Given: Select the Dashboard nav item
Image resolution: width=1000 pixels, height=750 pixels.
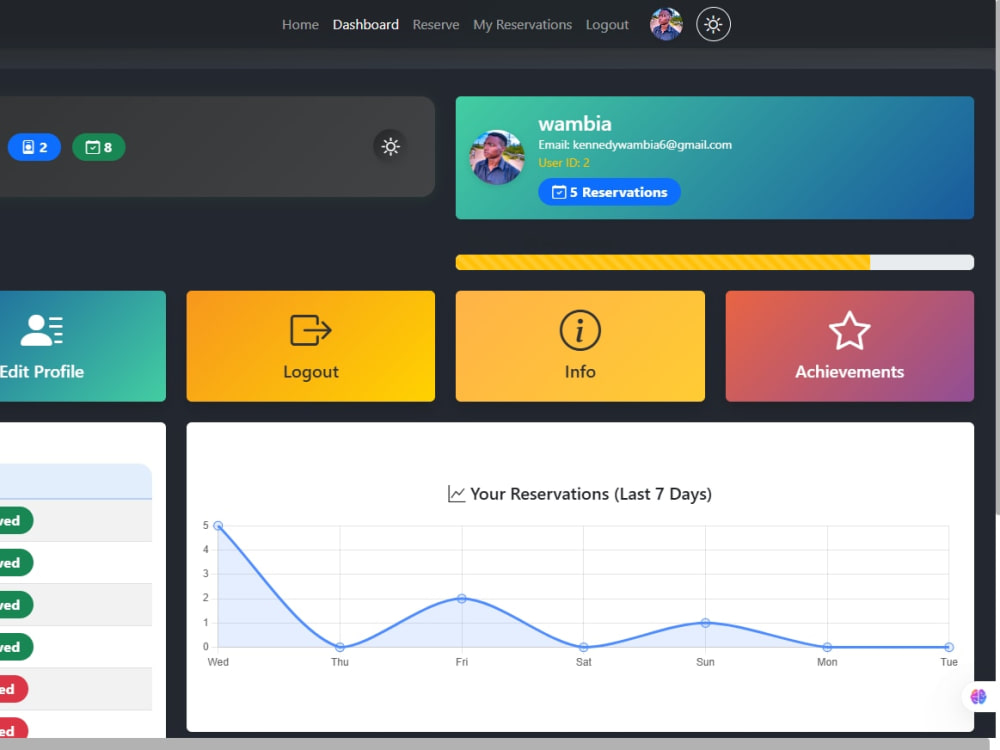Looking at the screenshot, I should [365, 25].
